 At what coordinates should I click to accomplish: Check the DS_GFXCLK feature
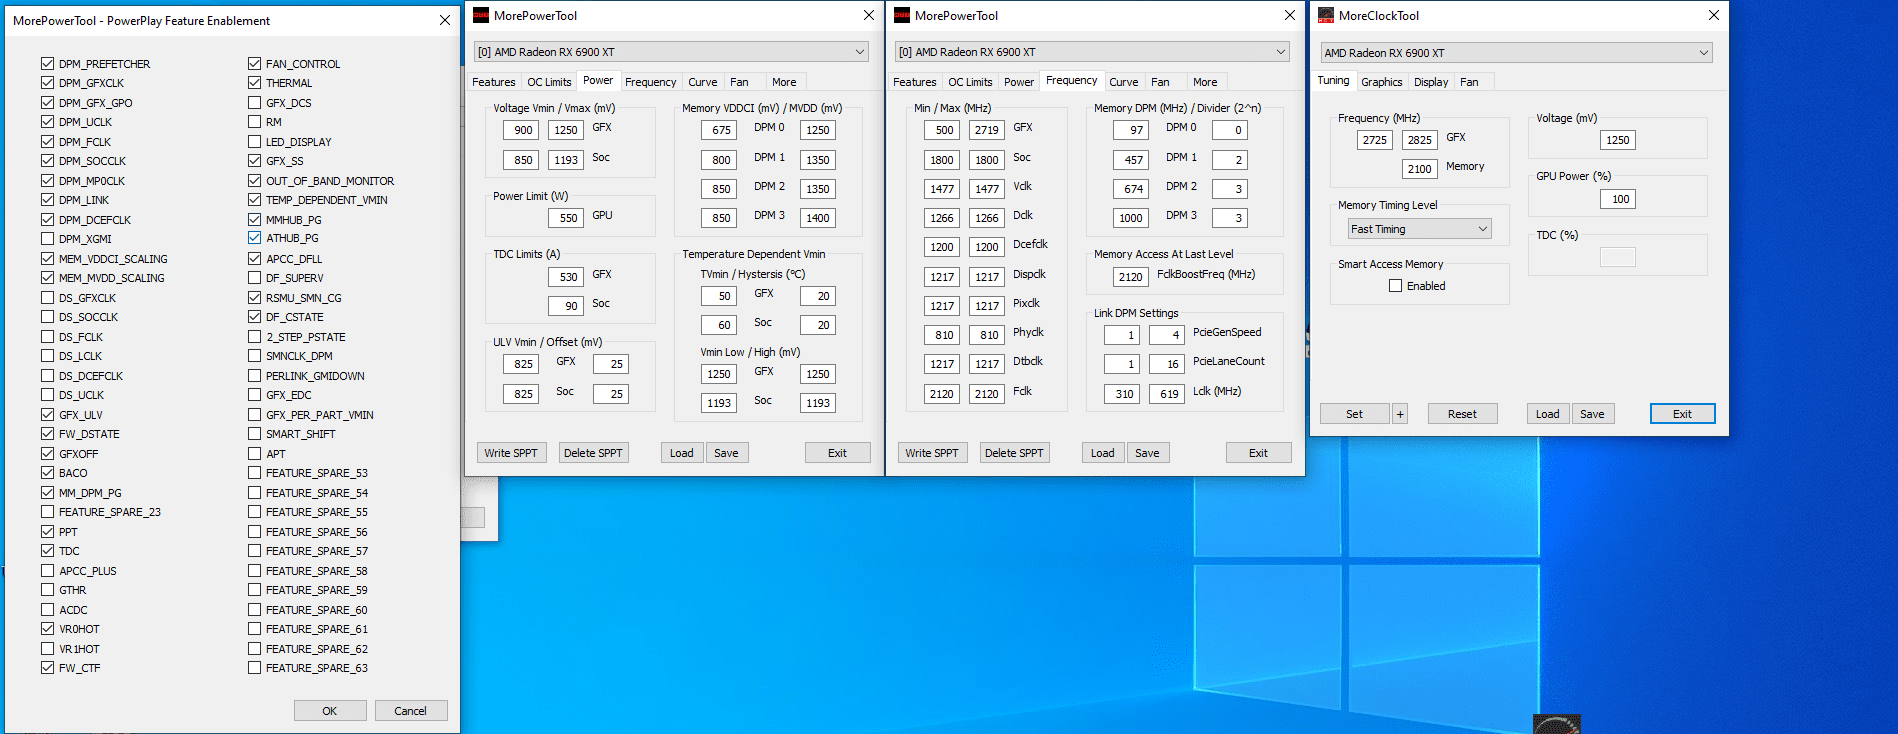(47, 297)
